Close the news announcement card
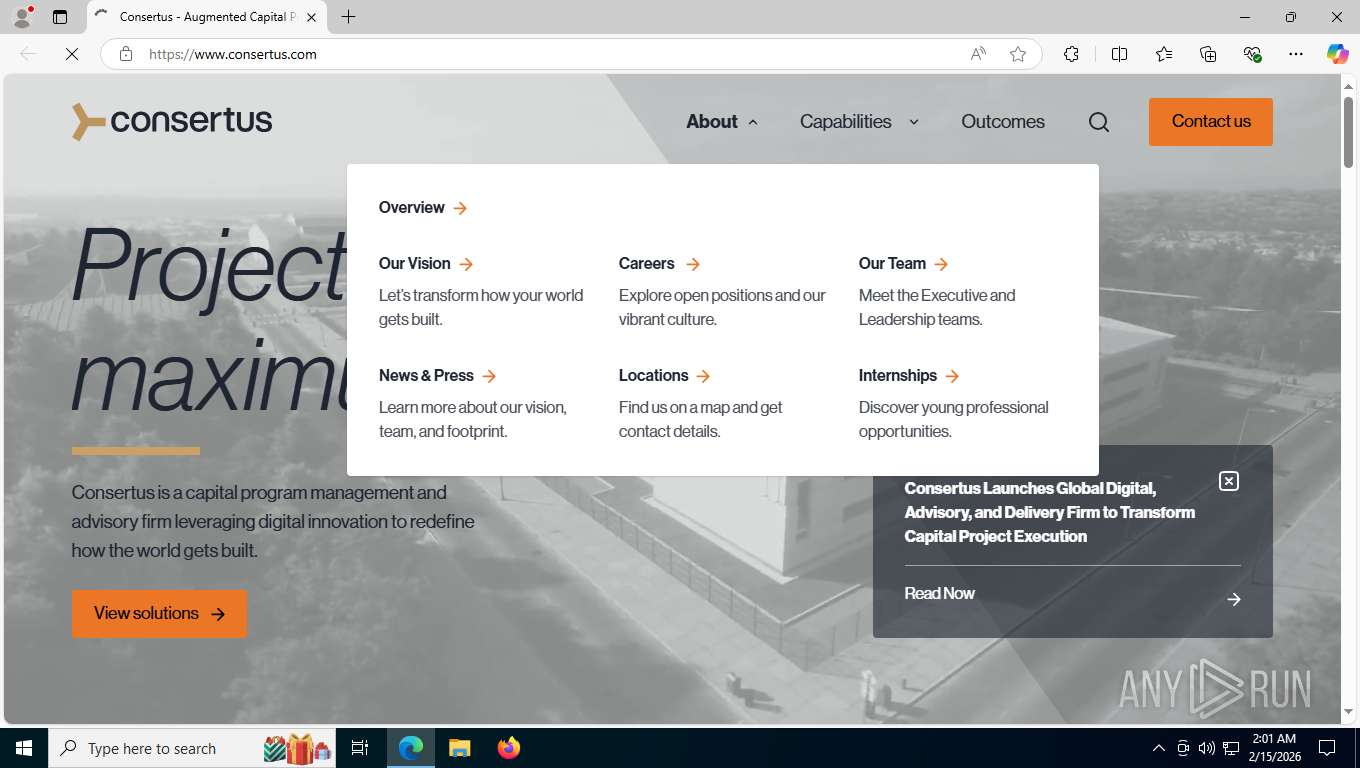The width and height of the screenshot is (1360, 768). tap(1229, 481)
